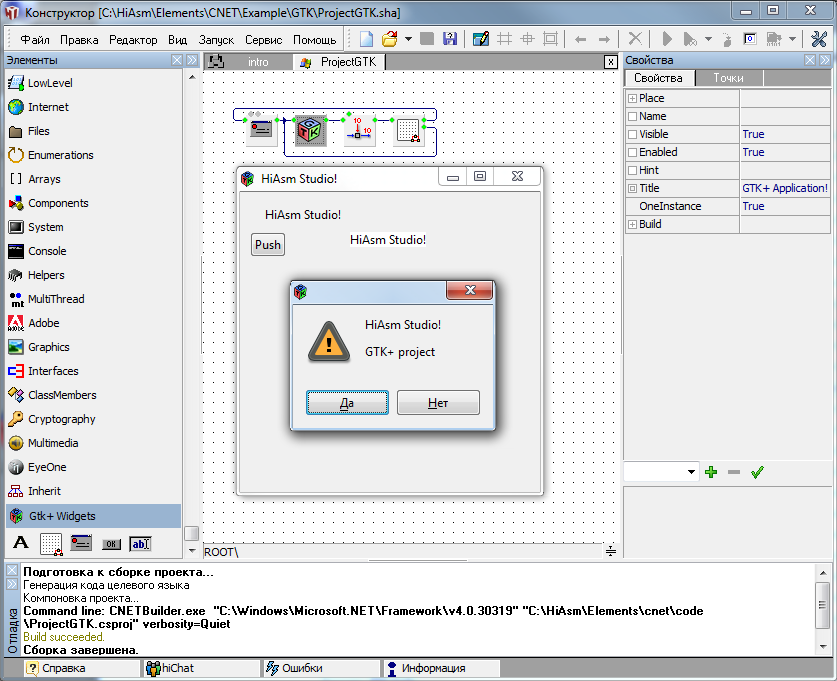Image resolution: width=837 pixels, height=681 pixels.
Task: Pick the Label 'A' widget in palette
Action: 21,543
